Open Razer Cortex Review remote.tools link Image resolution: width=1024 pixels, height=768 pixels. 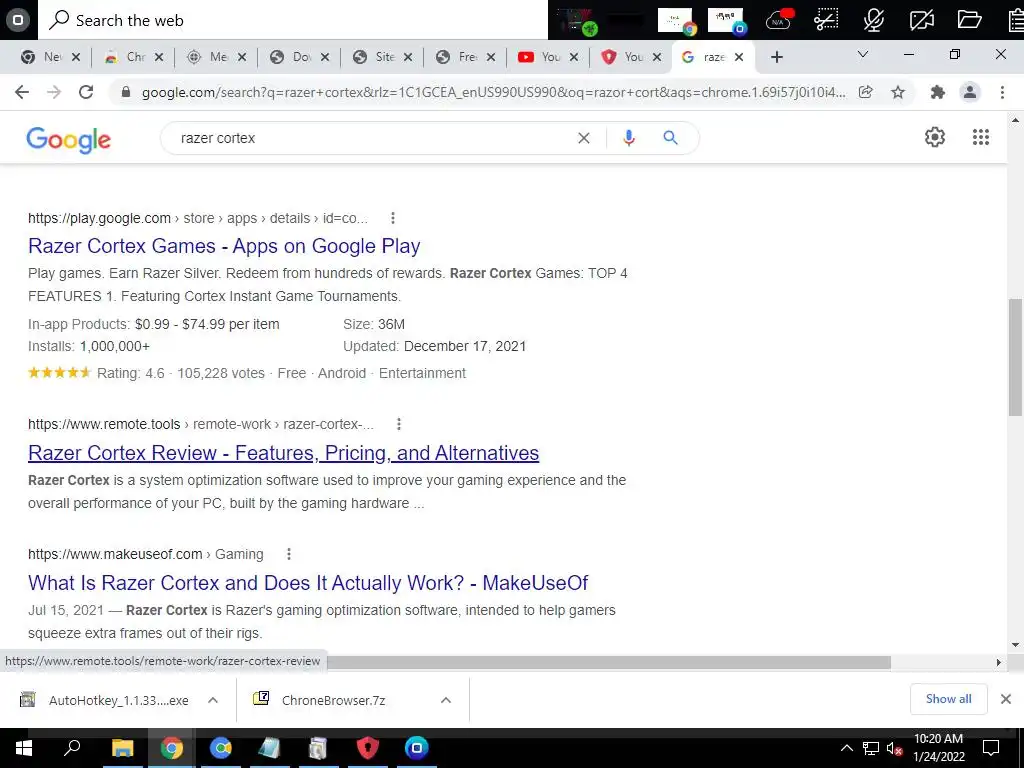click(283, 453)
